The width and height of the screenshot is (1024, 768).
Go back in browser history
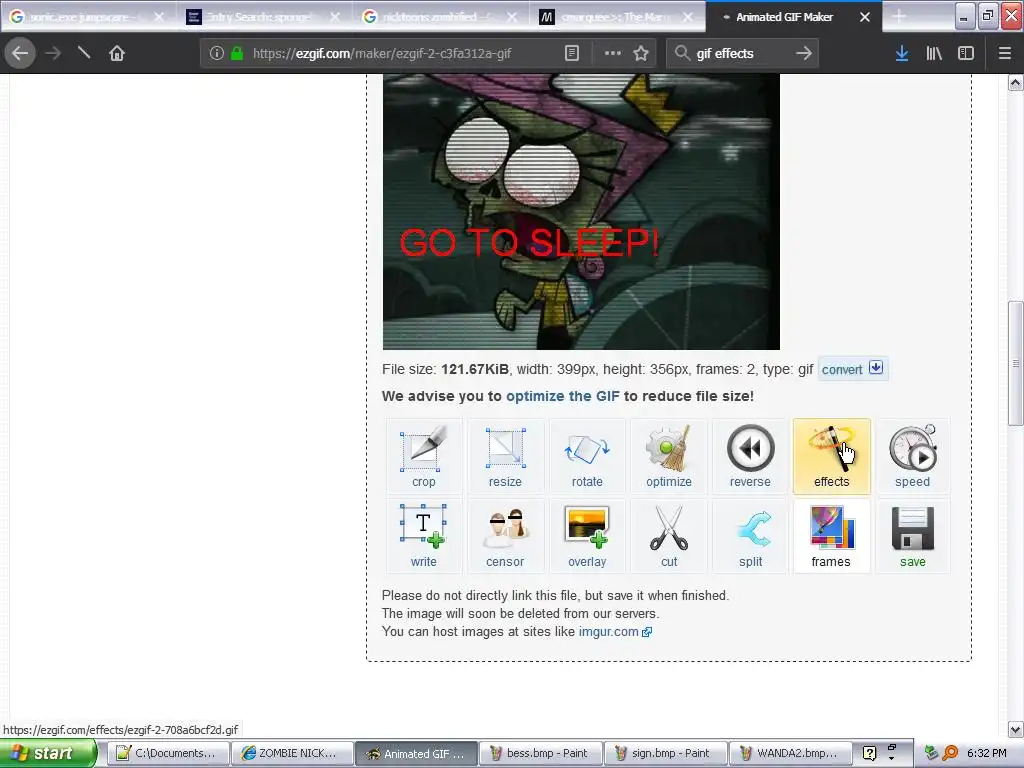click(20, 53)
